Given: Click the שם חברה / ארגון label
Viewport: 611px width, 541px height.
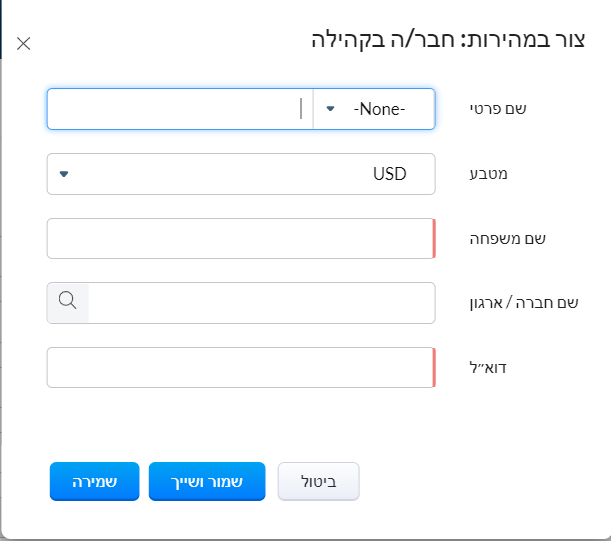Looking at the screenshot, I should tap(524, 303).
